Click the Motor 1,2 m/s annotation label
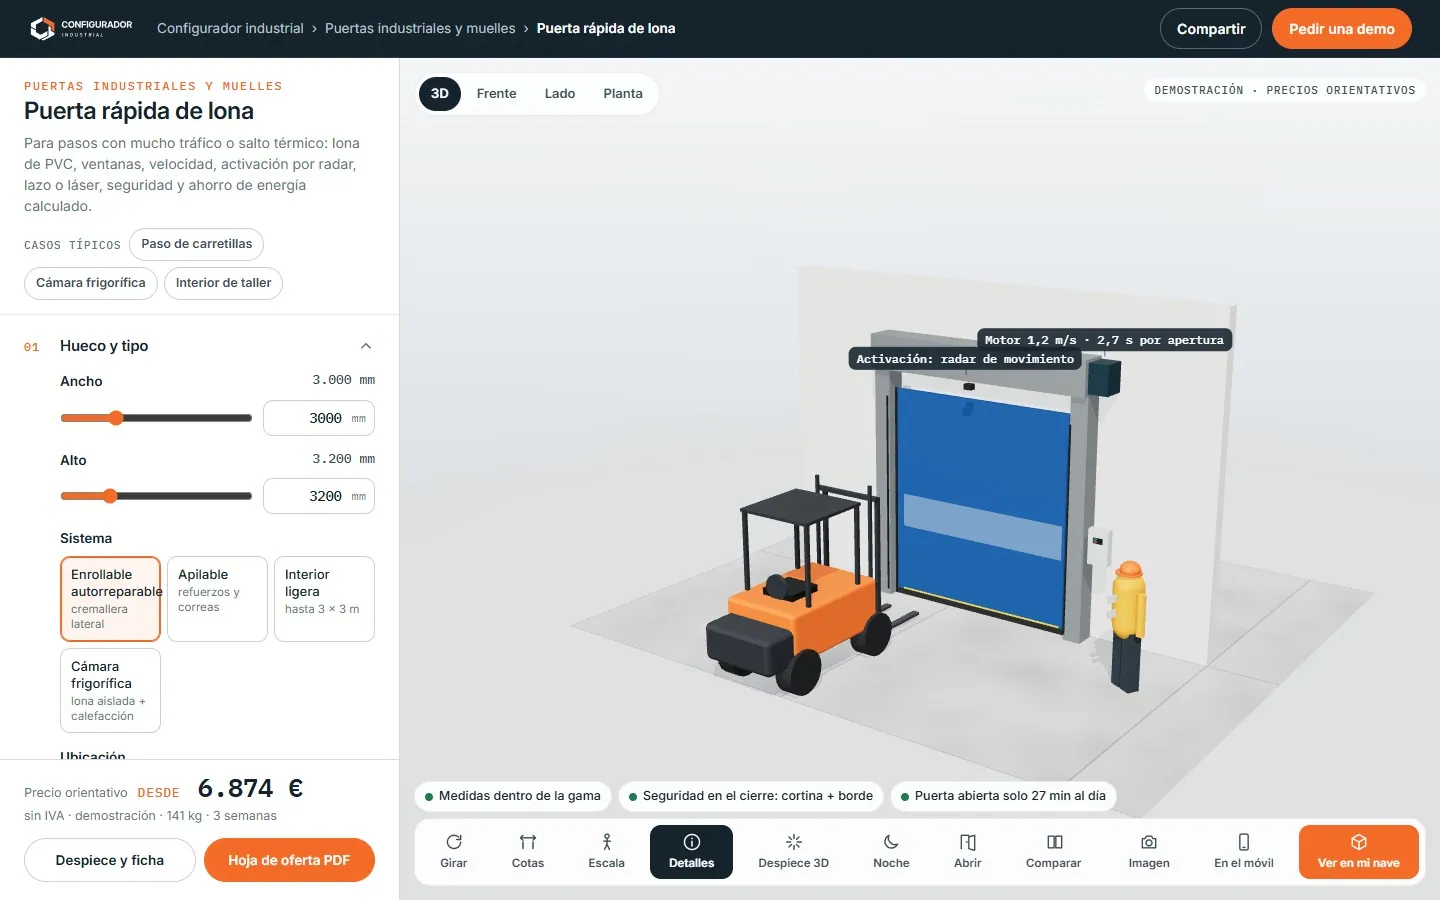Image resolution: width=1440 pixels, height=900 pixels. [x=1104, y=340]
